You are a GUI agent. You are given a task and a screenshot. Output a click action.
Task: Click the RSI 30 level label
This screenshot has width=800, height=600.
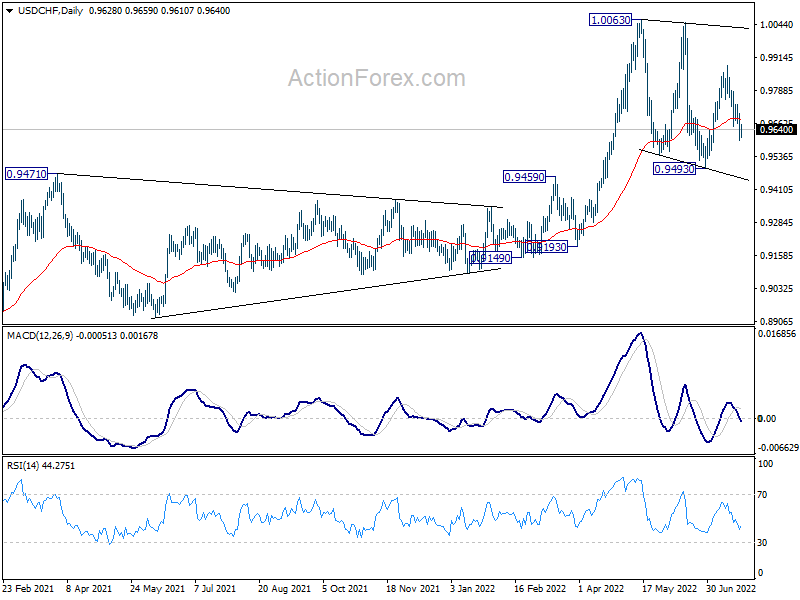(762, 542)
